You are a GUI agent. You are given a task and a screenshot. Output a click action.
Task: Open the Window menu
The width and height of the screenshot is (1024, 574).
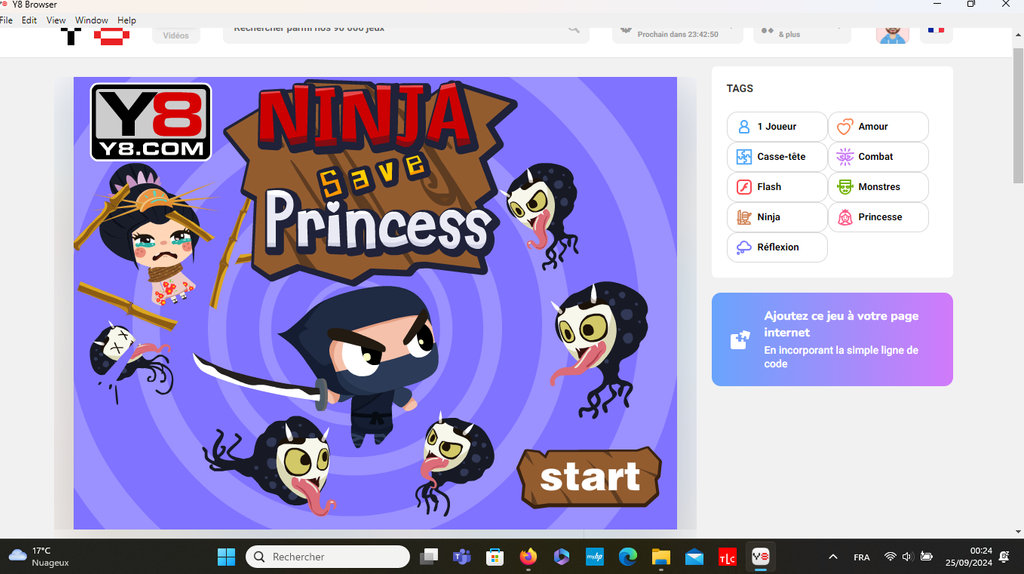point(91,20)
